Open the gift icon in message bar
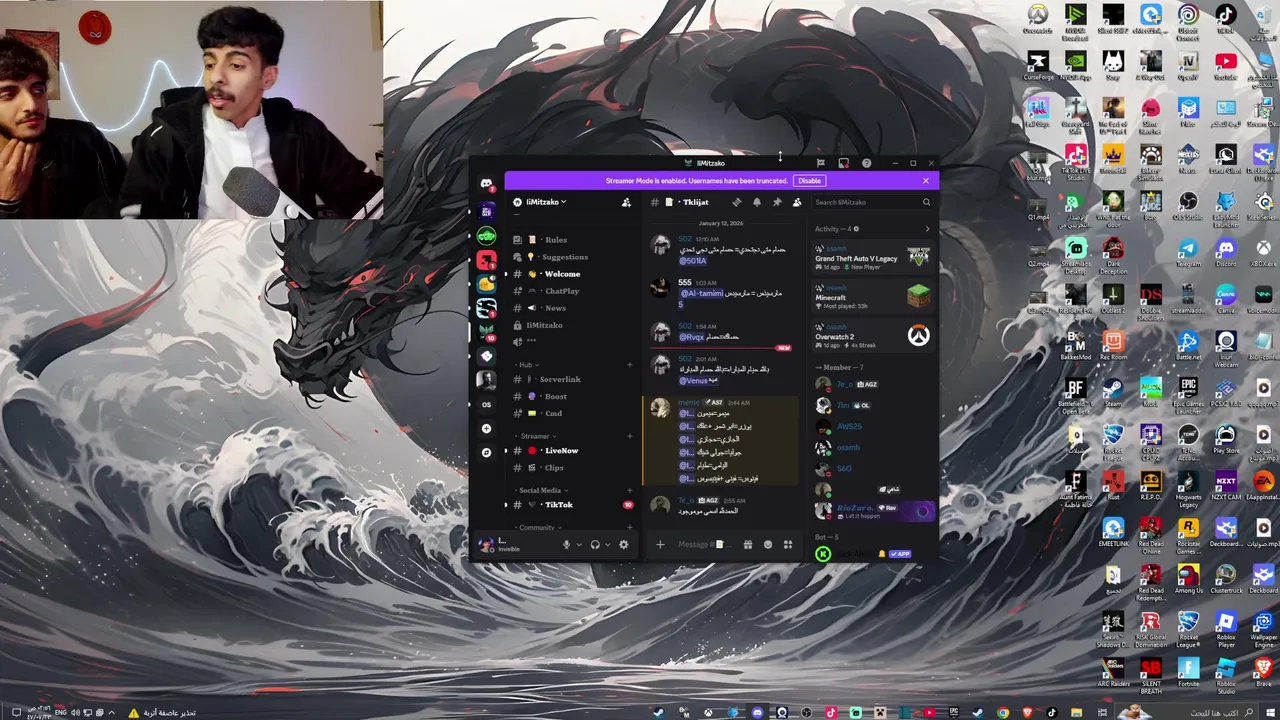Screen dimensions: 1280x720 point(747,544)
